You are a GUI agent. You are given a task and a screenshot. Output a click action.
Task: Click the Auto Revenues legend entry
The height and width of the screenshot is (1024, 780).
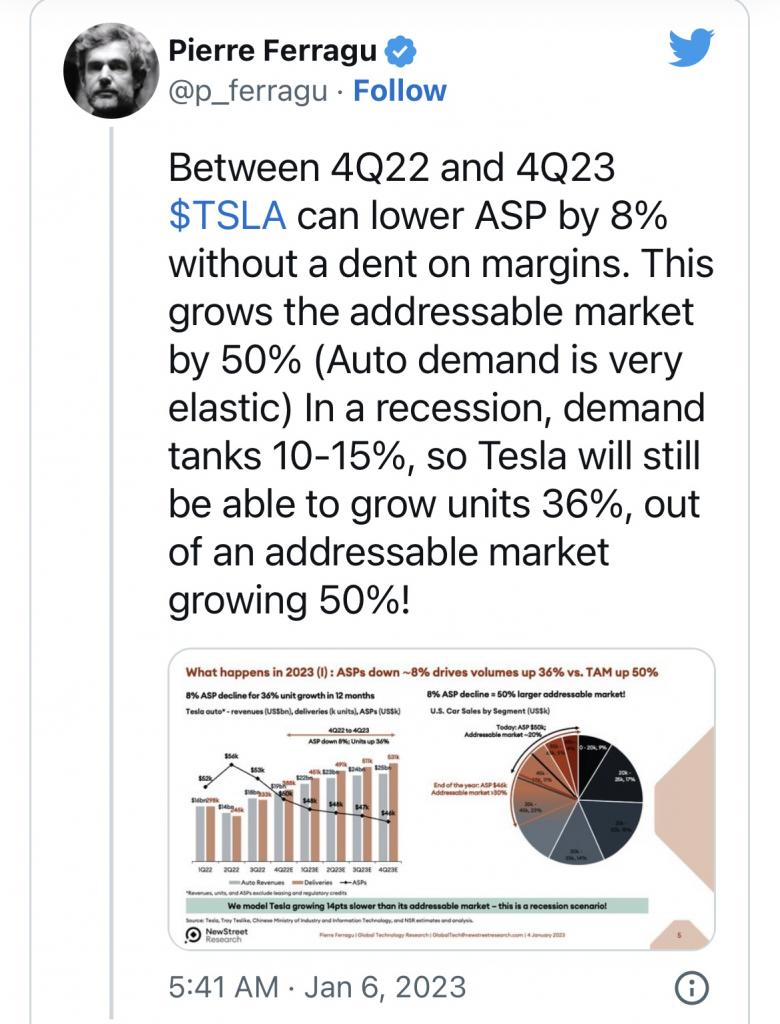click(x=257, y=882)
